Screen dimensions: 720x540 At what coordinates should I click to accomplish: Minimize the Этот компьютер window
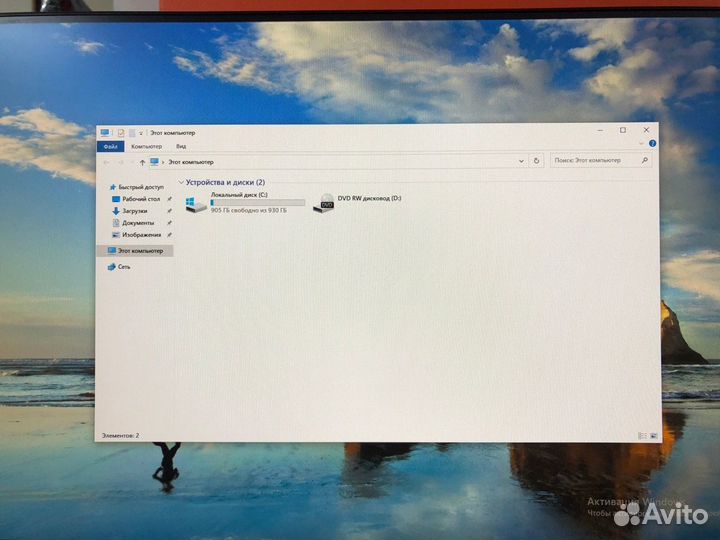(600, 130)
